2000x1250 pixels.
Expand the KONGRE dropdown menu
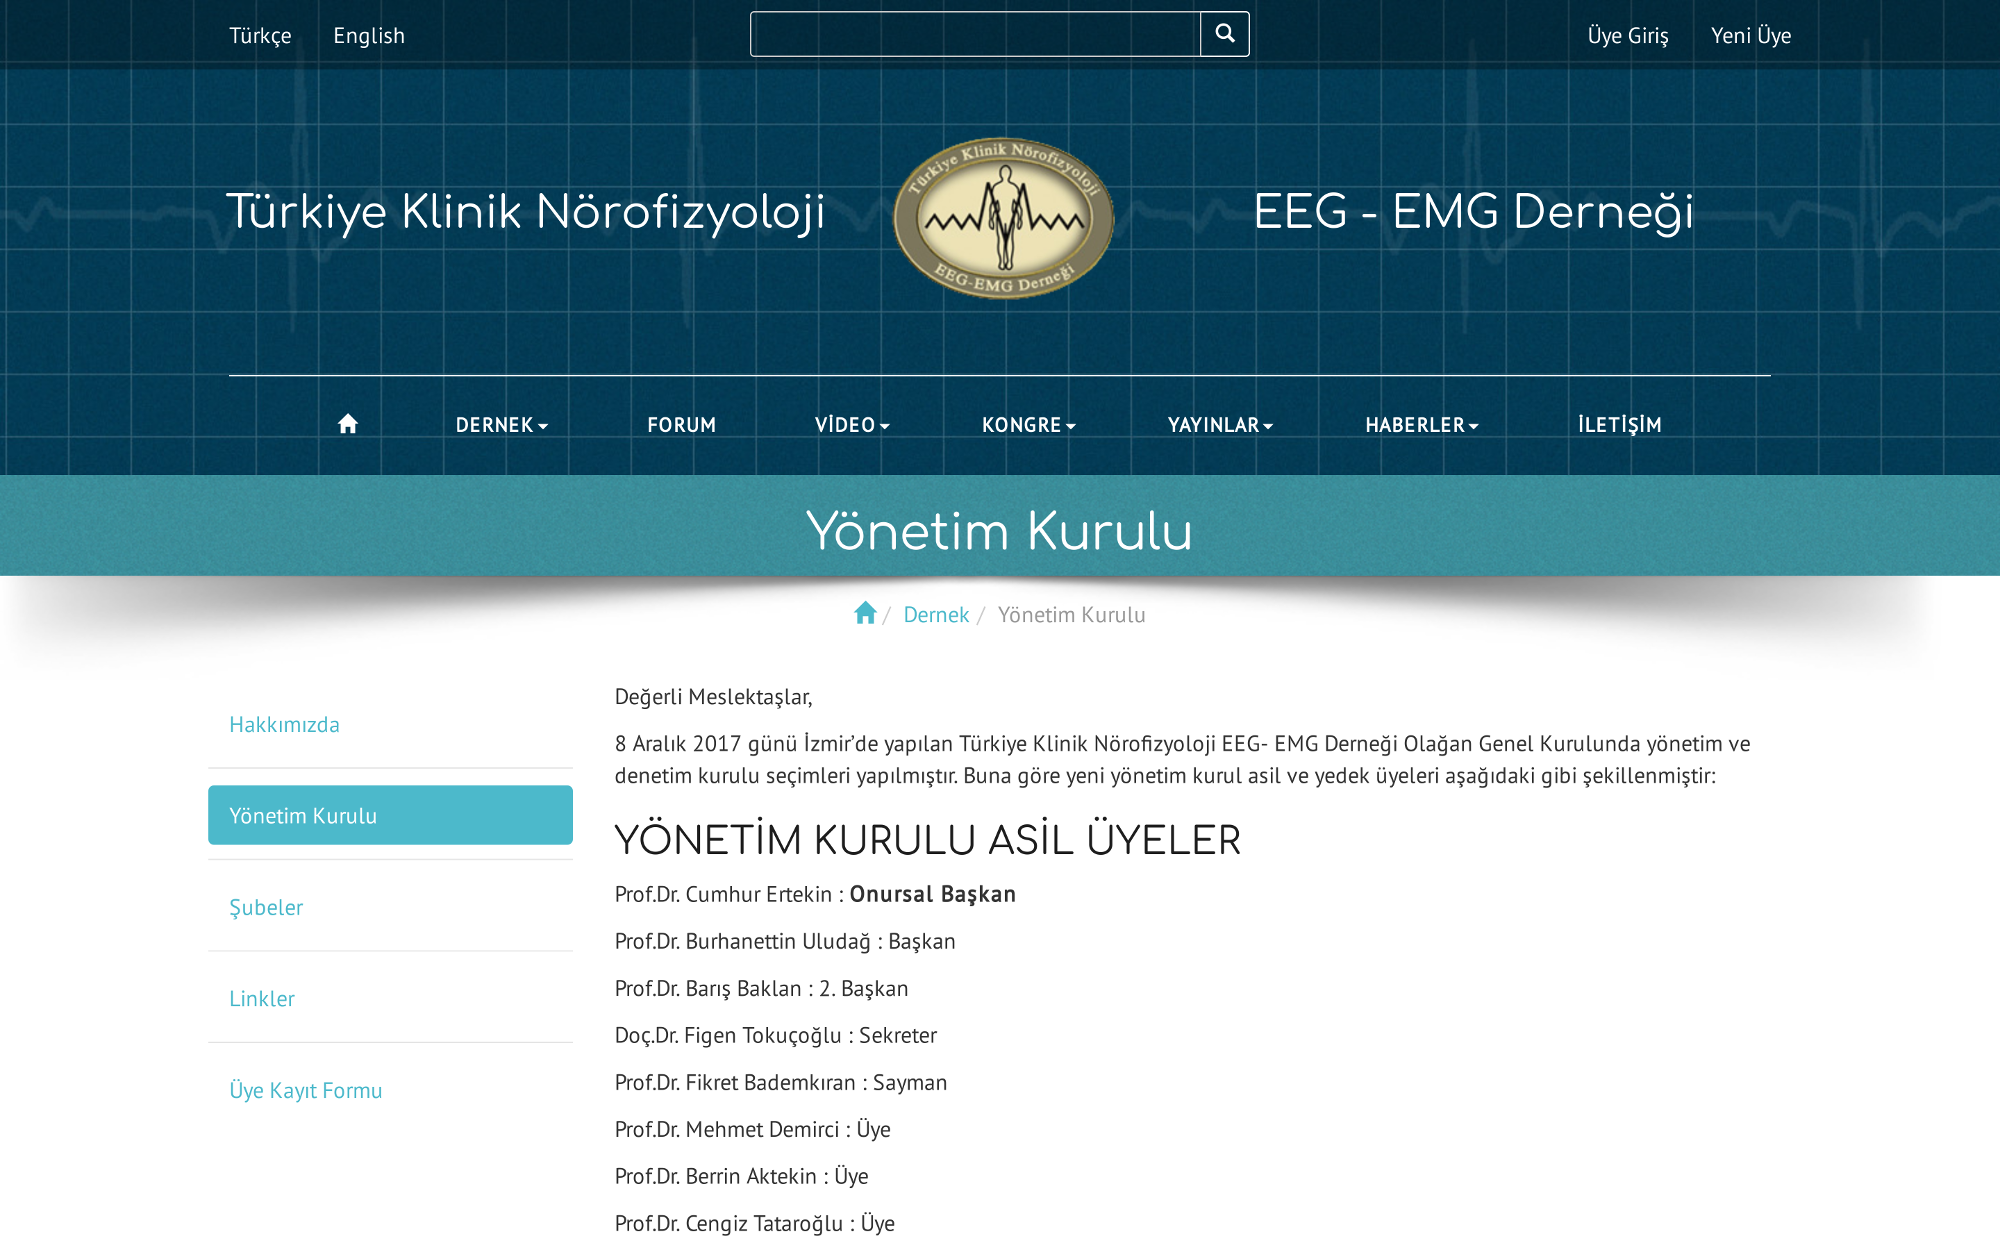coord(1029,425)
